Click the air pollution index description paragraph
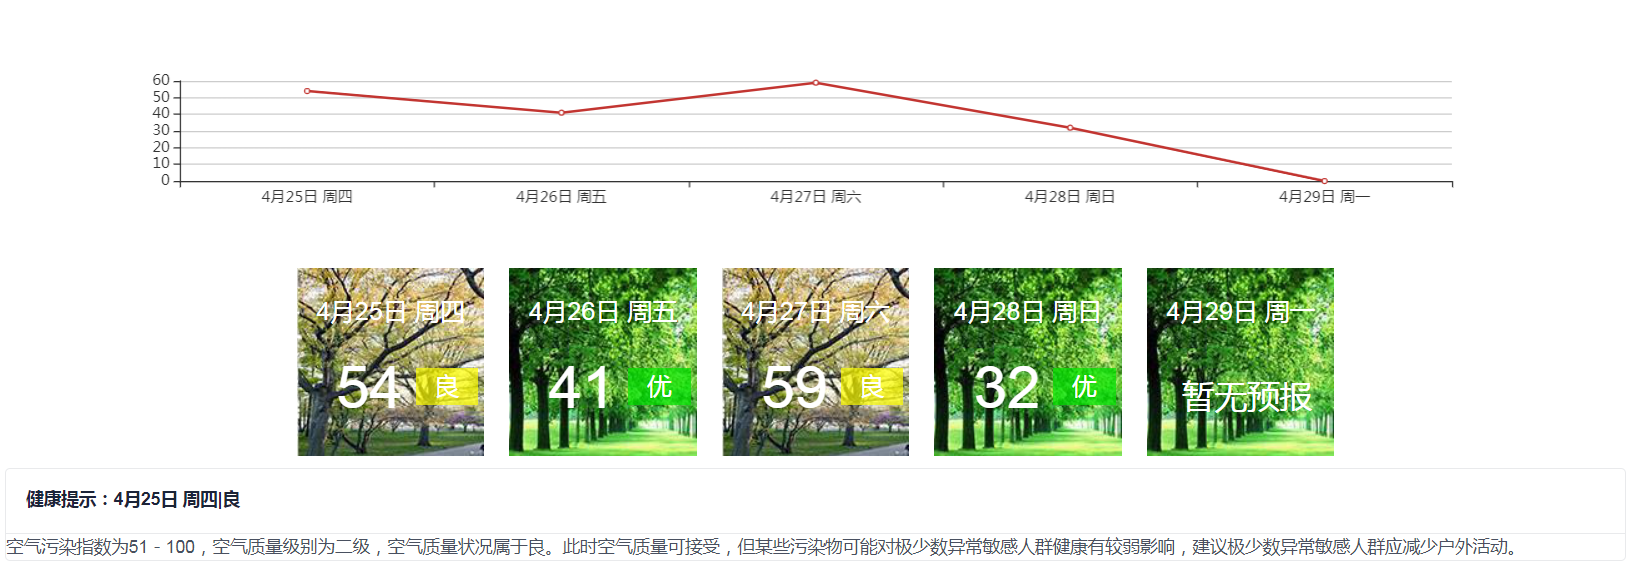The width and height of the screenshot is (1628, 576). coord(765,547)
